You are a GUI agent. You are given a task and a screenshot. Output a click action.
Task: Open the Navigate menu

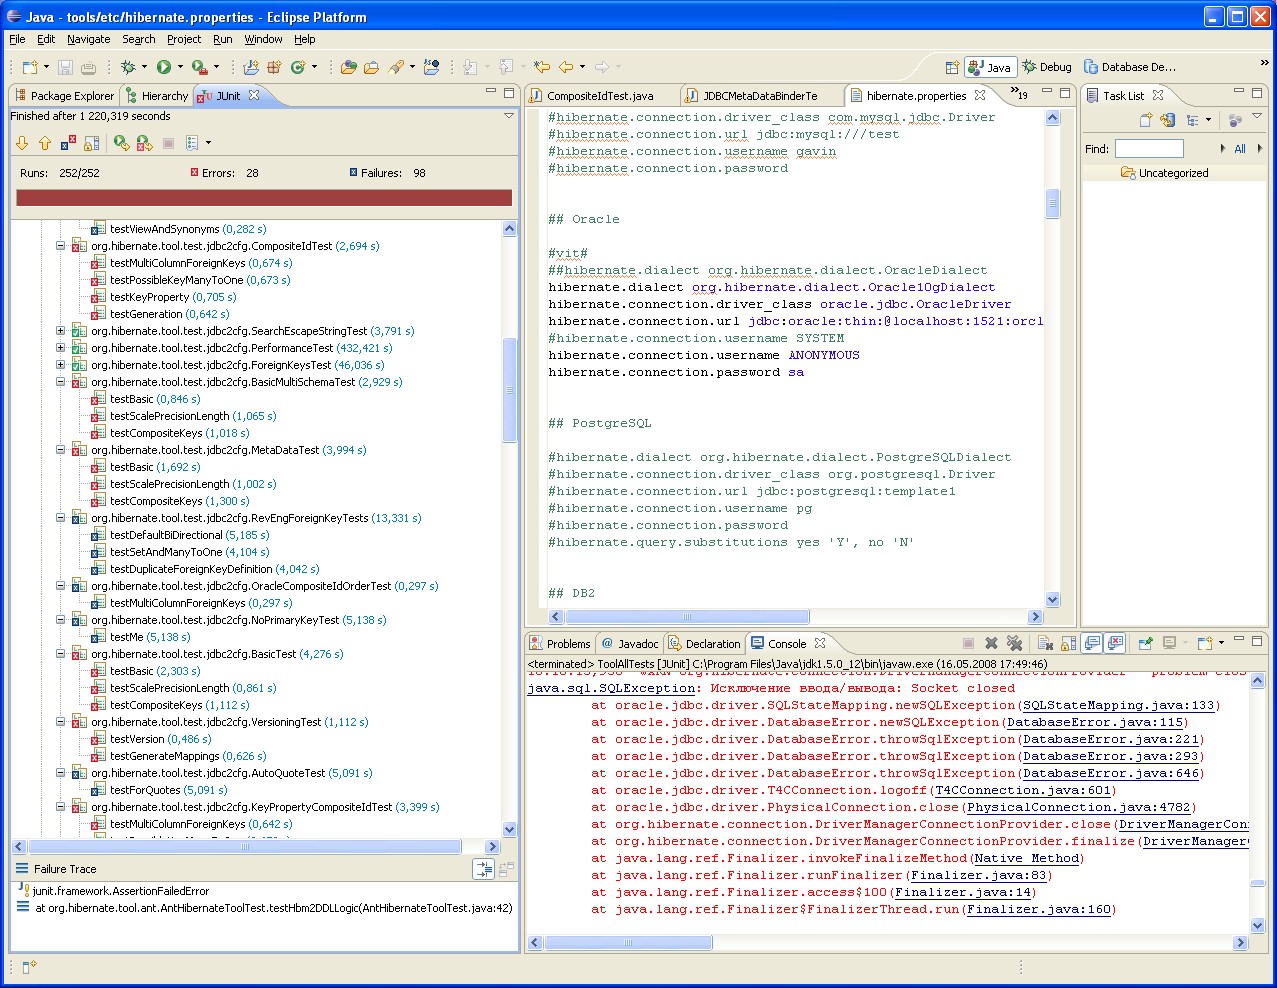coord(88,39)
